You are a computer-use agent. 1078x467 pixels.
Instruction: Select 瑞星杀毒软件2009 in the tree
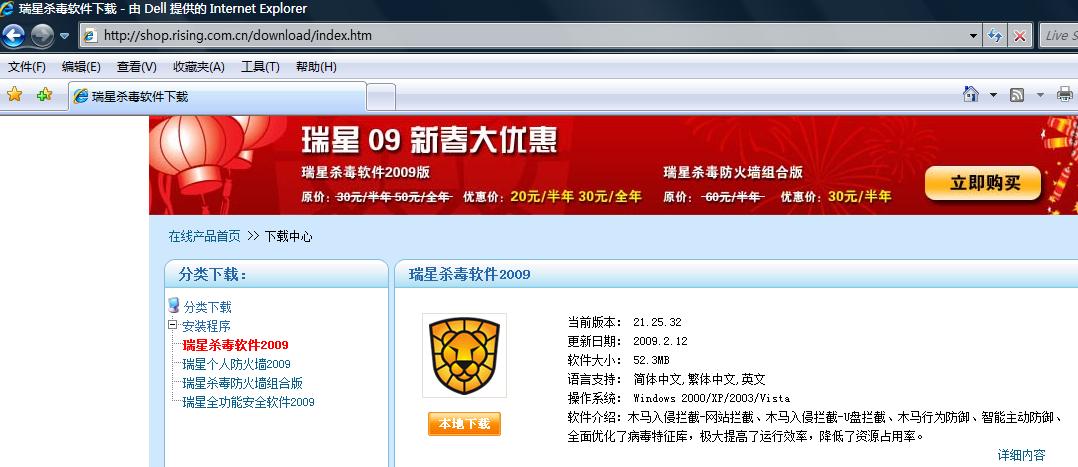pyautogui.click(x=235, y=345)
